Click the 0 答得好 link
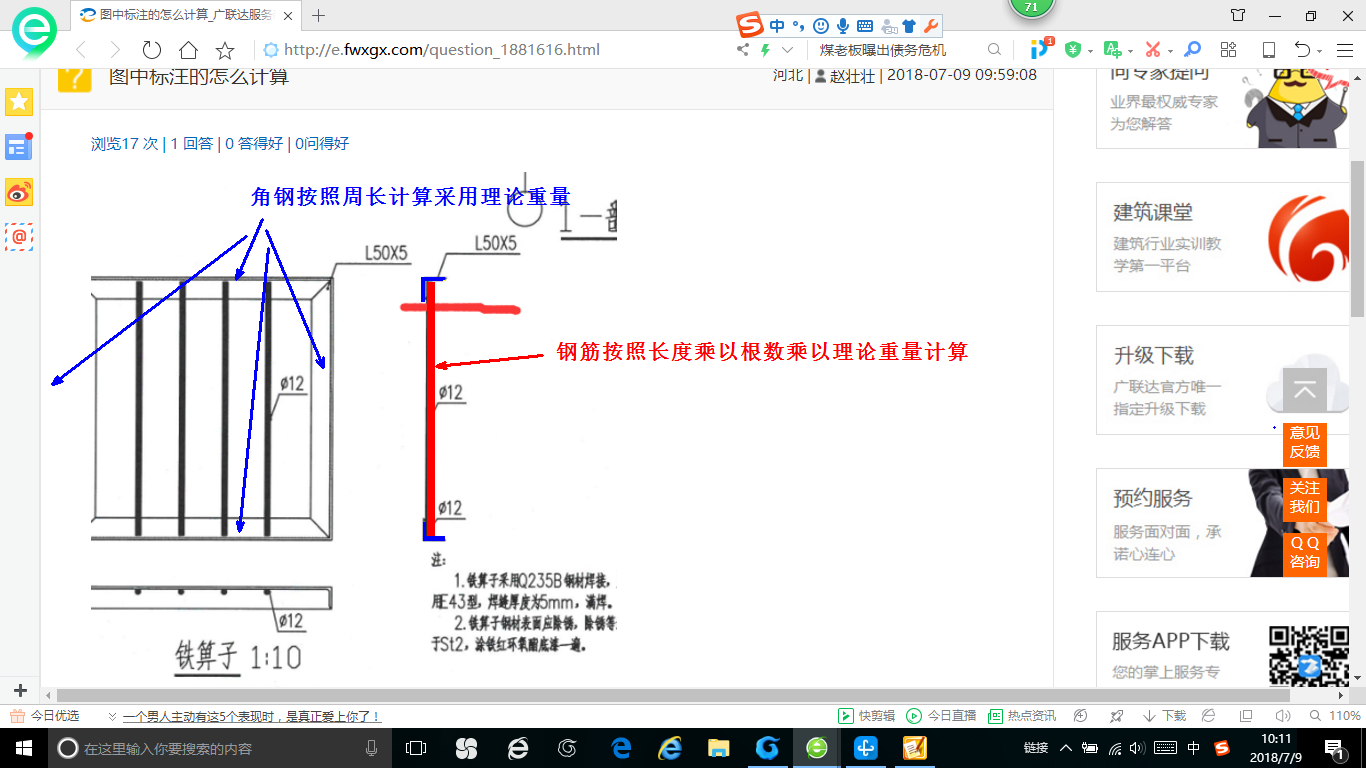 point(254,144)
